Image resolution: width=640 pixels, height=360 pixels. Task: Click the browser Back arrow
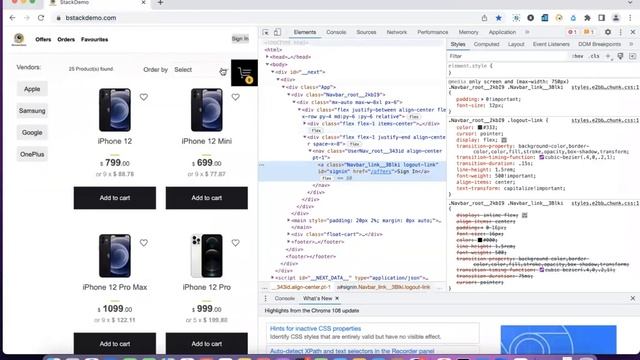(12, 18)
